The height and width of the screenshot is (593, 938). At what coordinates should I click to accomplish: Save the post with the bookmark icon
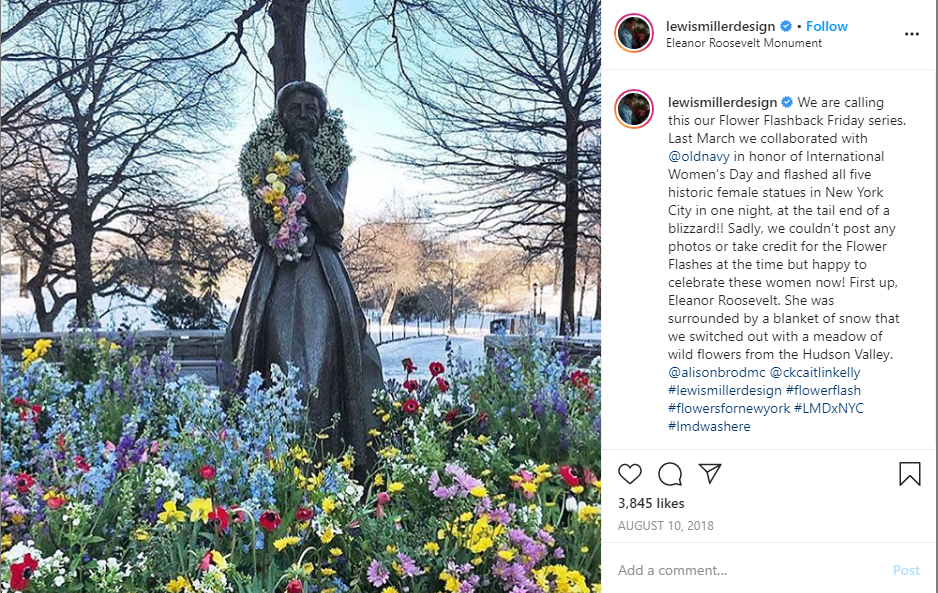909,473
